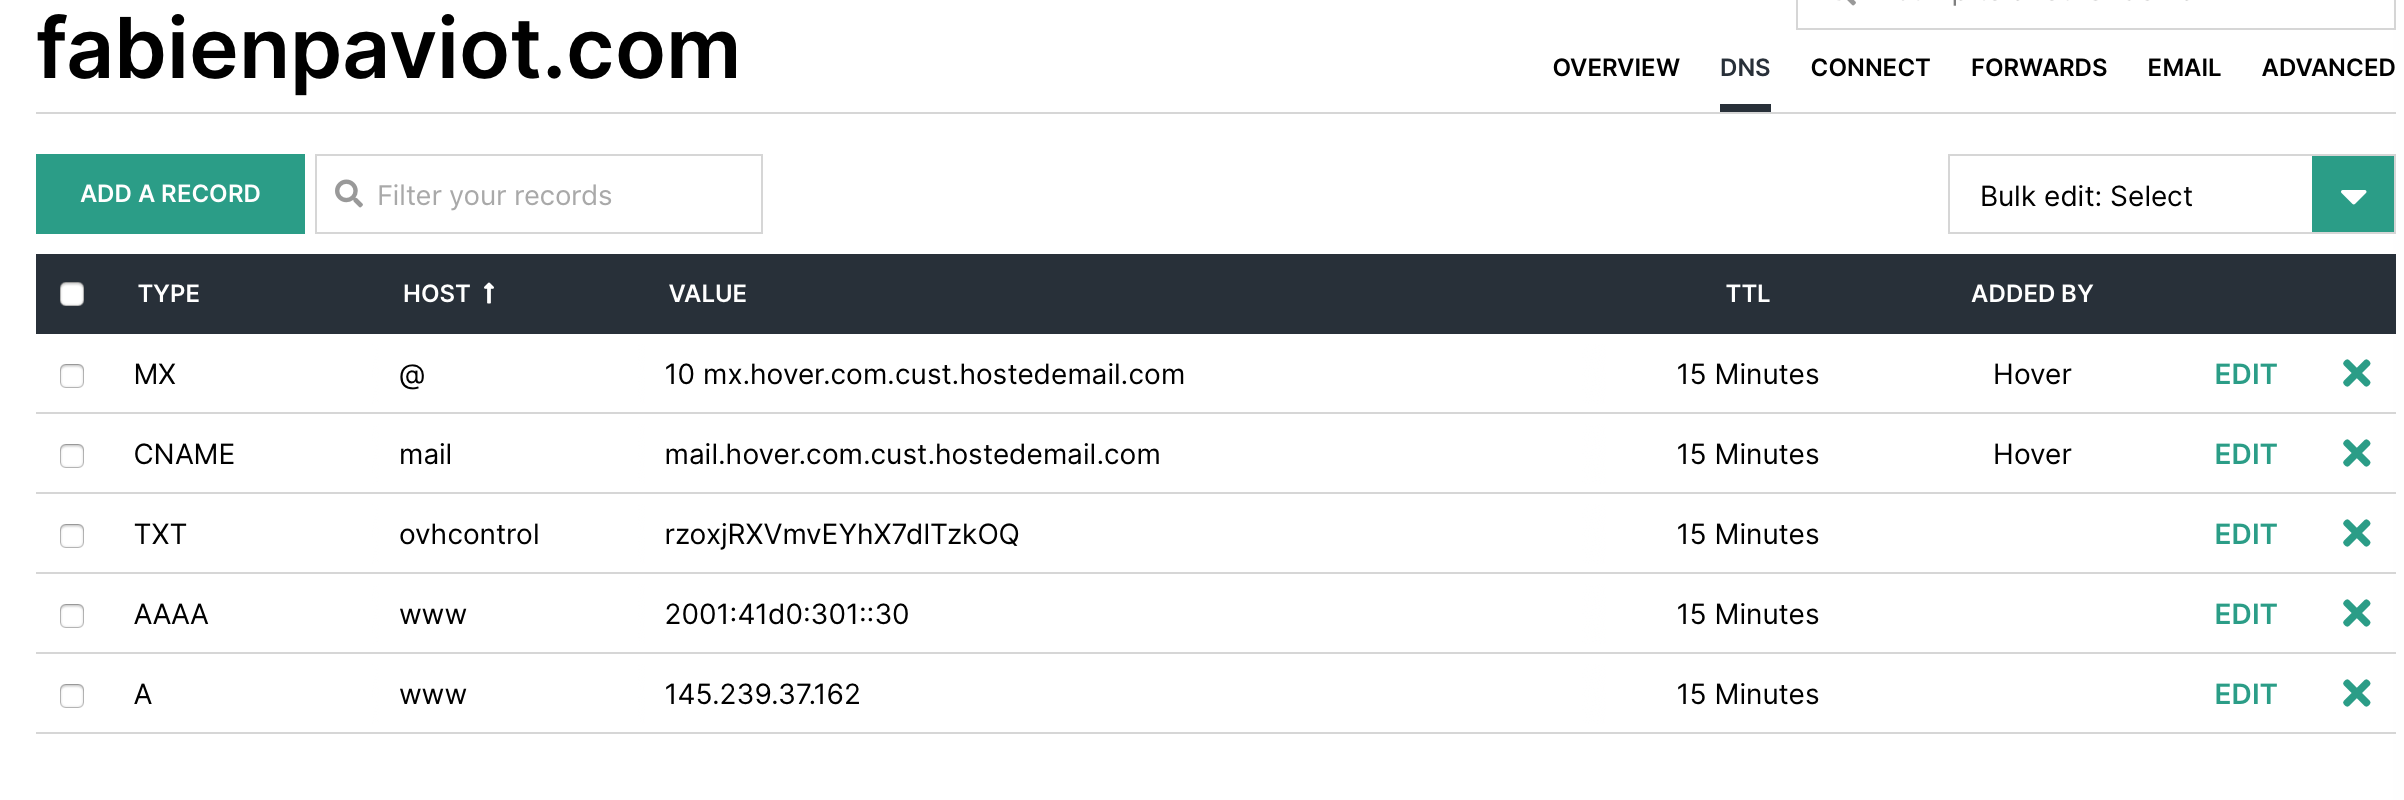Go to the EMAIL tab

[x=2183, y=68]
